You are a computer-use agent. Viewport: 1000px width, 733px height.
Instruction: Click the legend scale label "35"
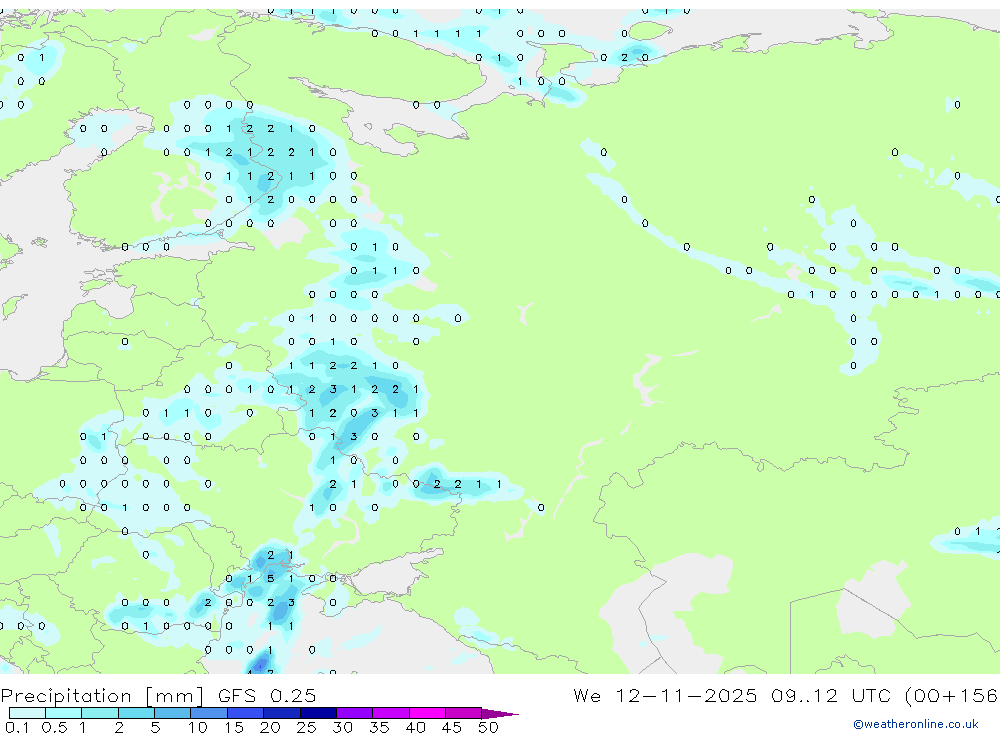tap(379, 727)
